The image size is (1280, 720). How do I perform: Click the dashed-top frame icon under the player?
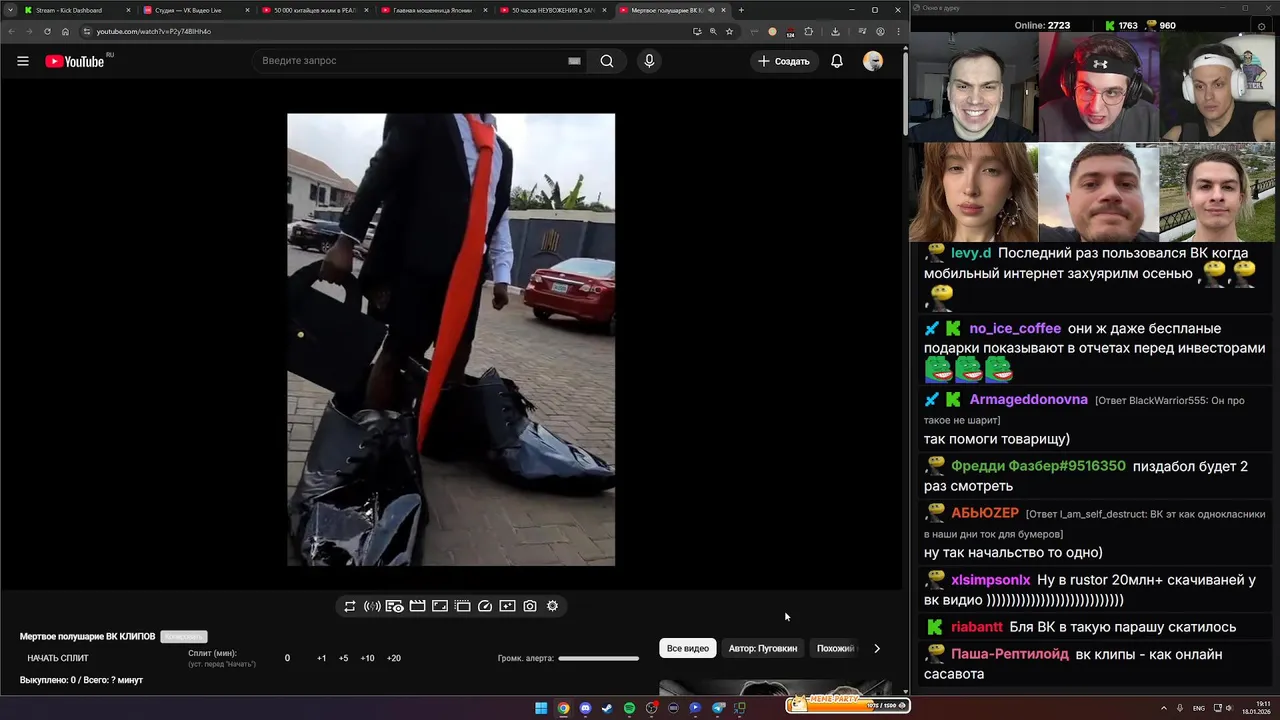[x=462, y=606]
